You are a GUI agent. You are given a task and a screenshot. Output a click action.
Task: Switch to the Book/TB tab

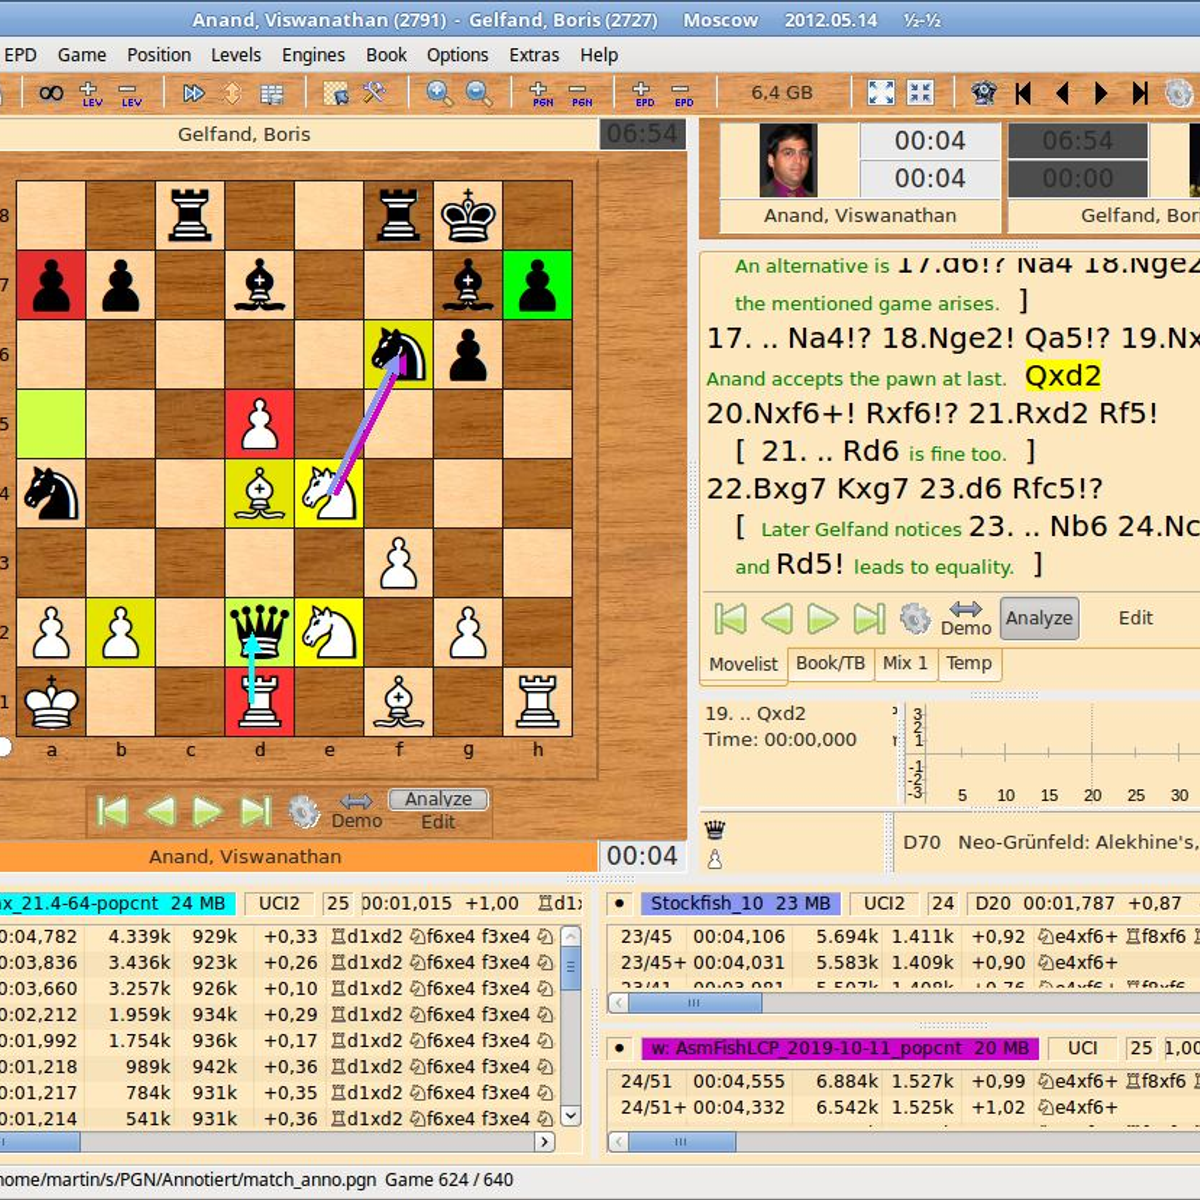(x=831, y=663)
